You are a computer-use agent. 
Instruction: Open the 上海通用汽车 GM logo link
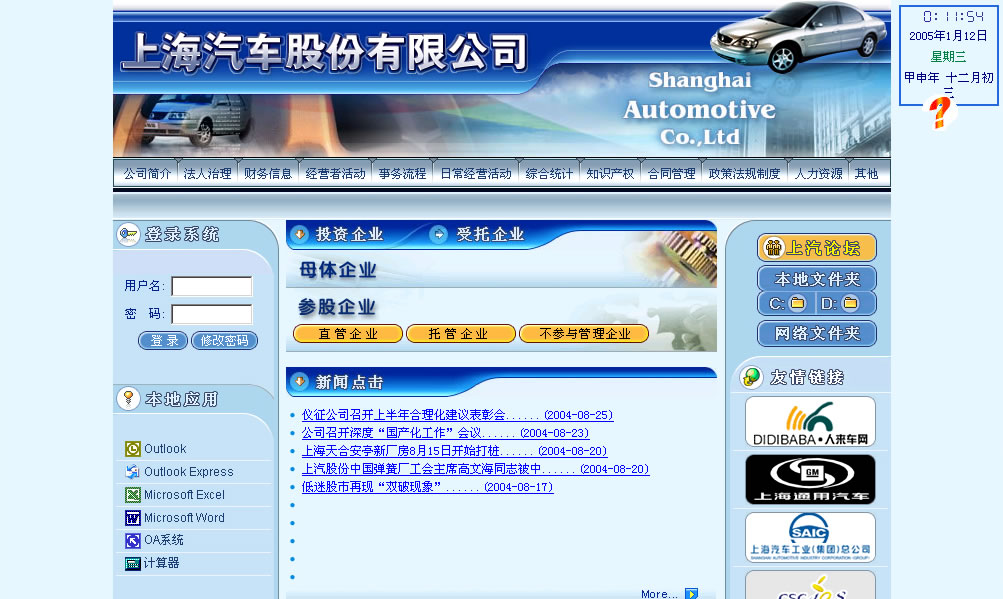coord(810,479)
